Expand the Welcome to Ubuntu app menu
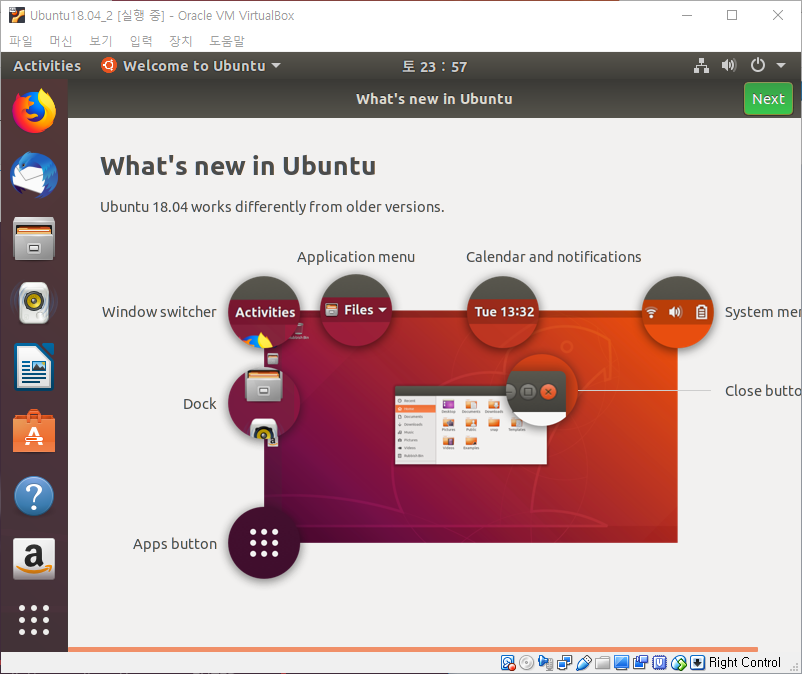802x674 pixels. point(191,66)
